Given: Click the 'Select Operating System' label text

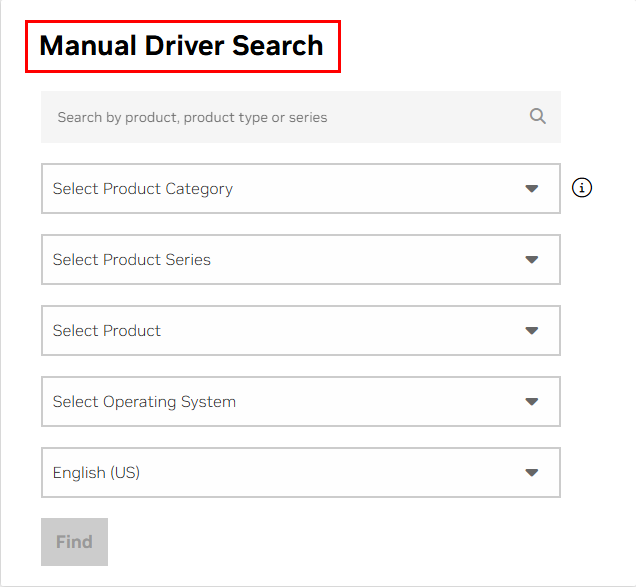Looking at the screenshot, I should click(x=144, y=402).
